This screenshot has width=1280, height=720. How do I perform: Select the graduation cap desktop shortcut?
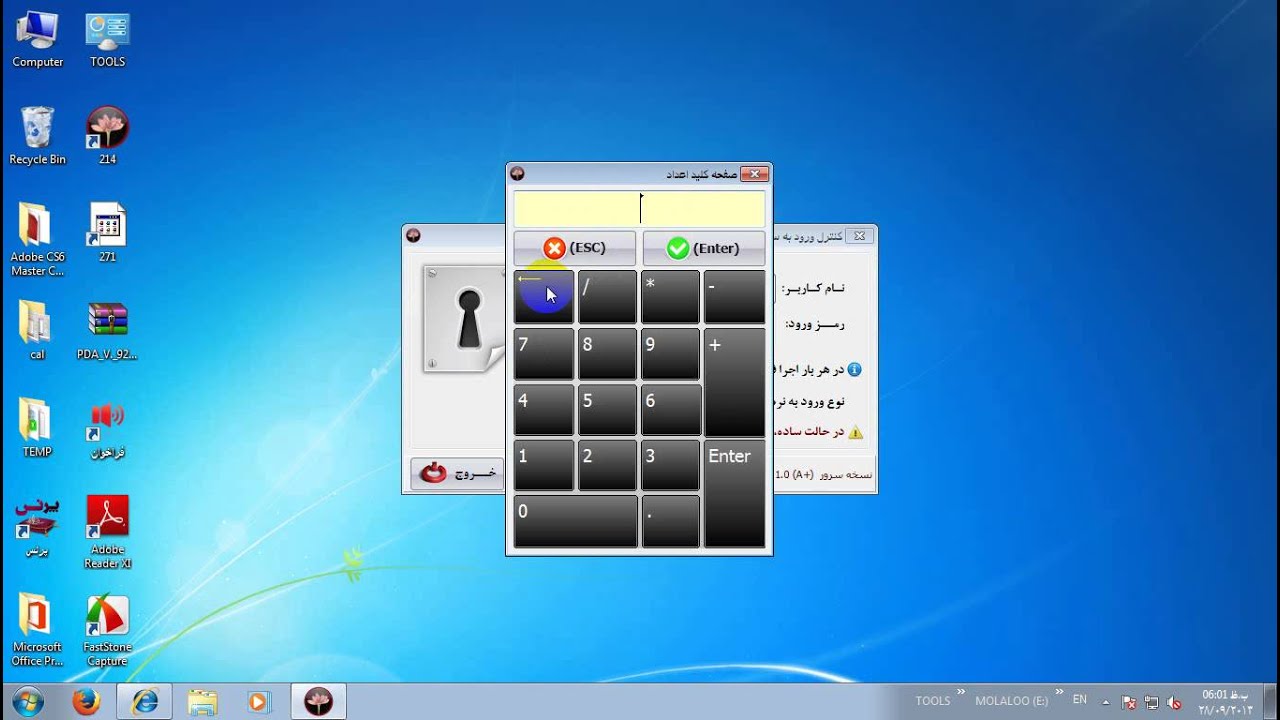38,526
